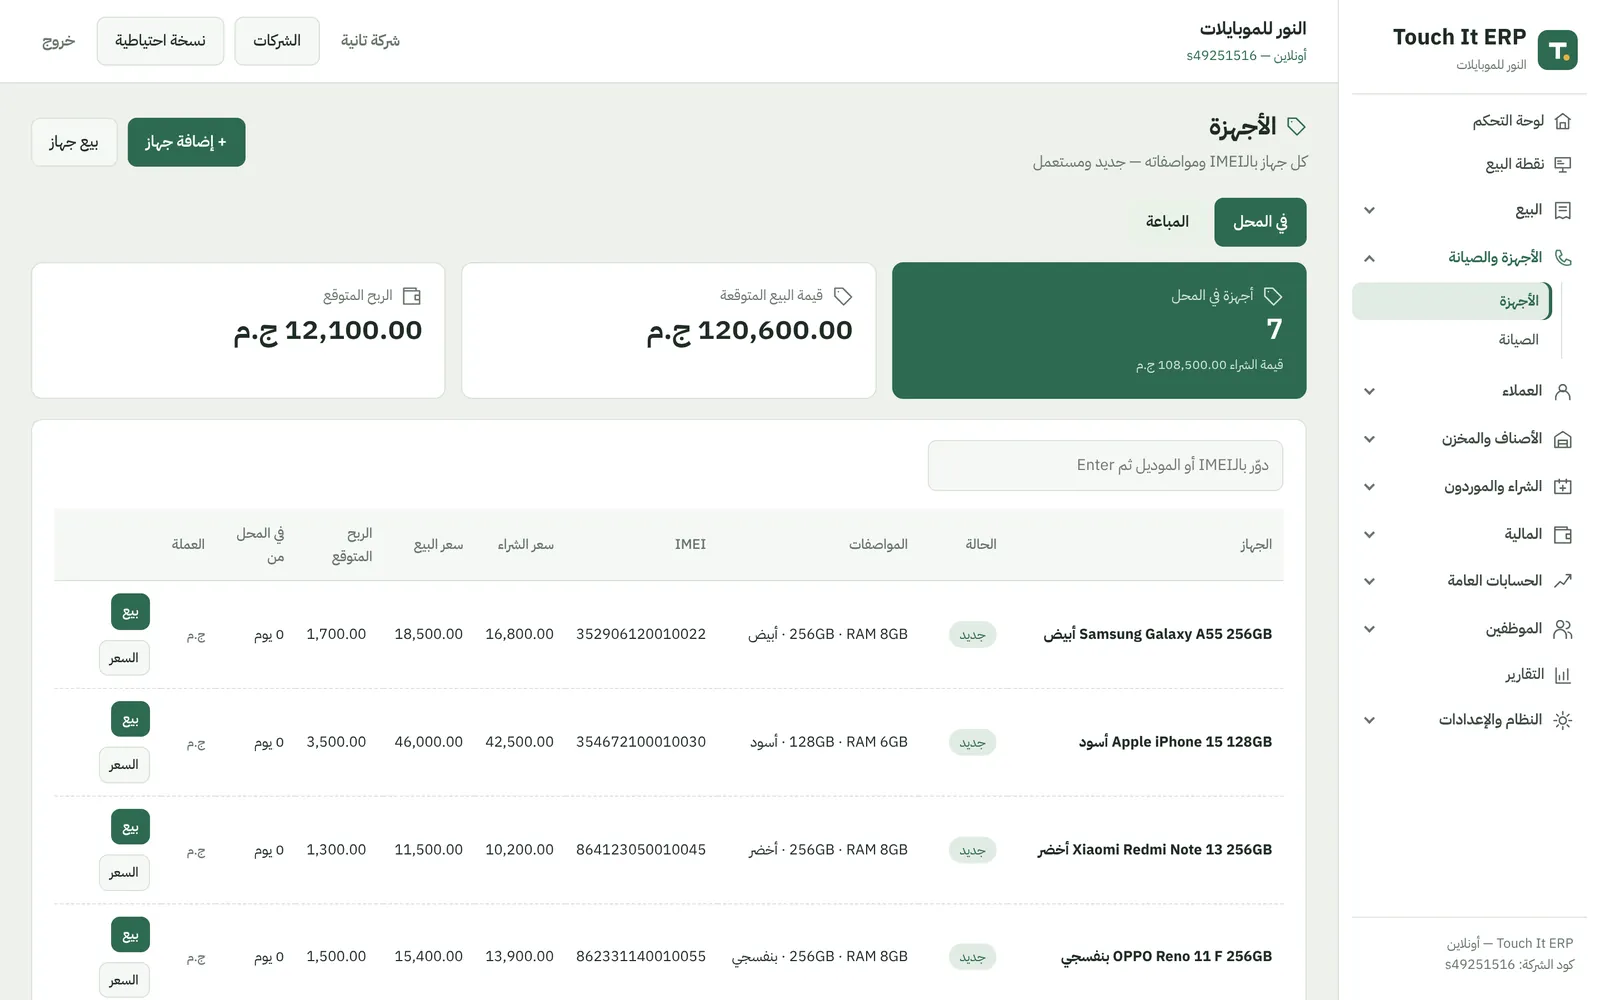Image resolution: width=1600 pixels, height=1000 pixels.
Task: Click the + إضافة جهاز button
Action: pyautogui.click(x=186, y=142)
